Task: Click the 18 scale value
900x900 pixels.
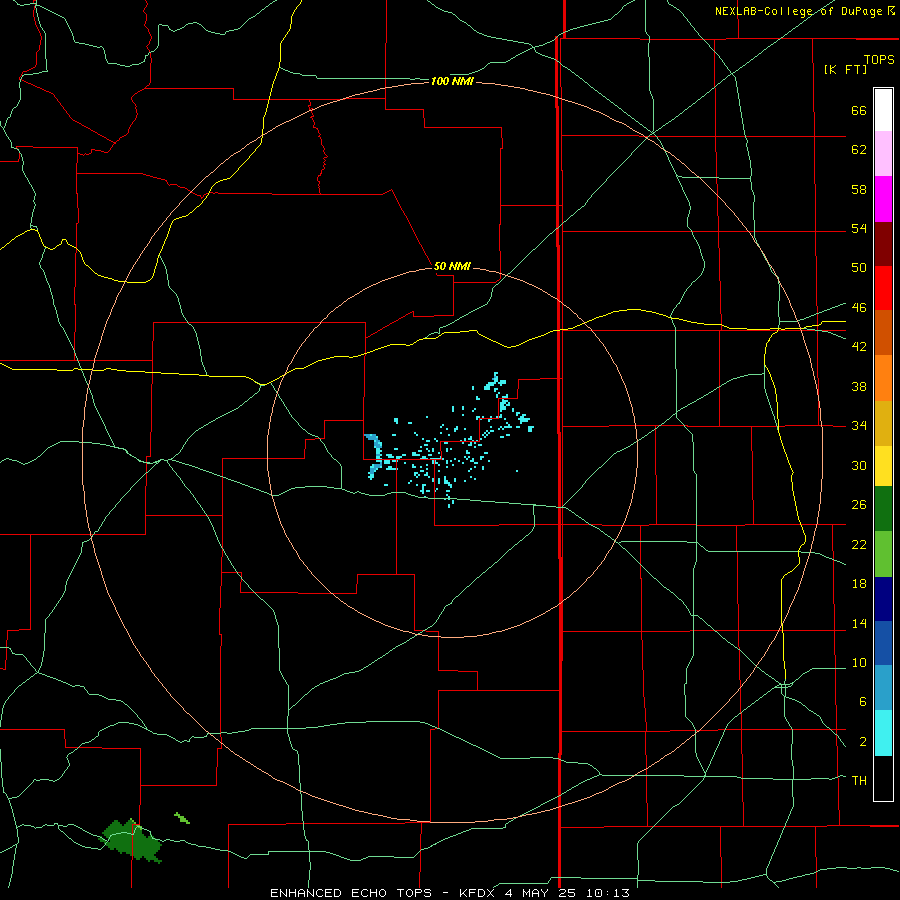Action: pos(859,584)
